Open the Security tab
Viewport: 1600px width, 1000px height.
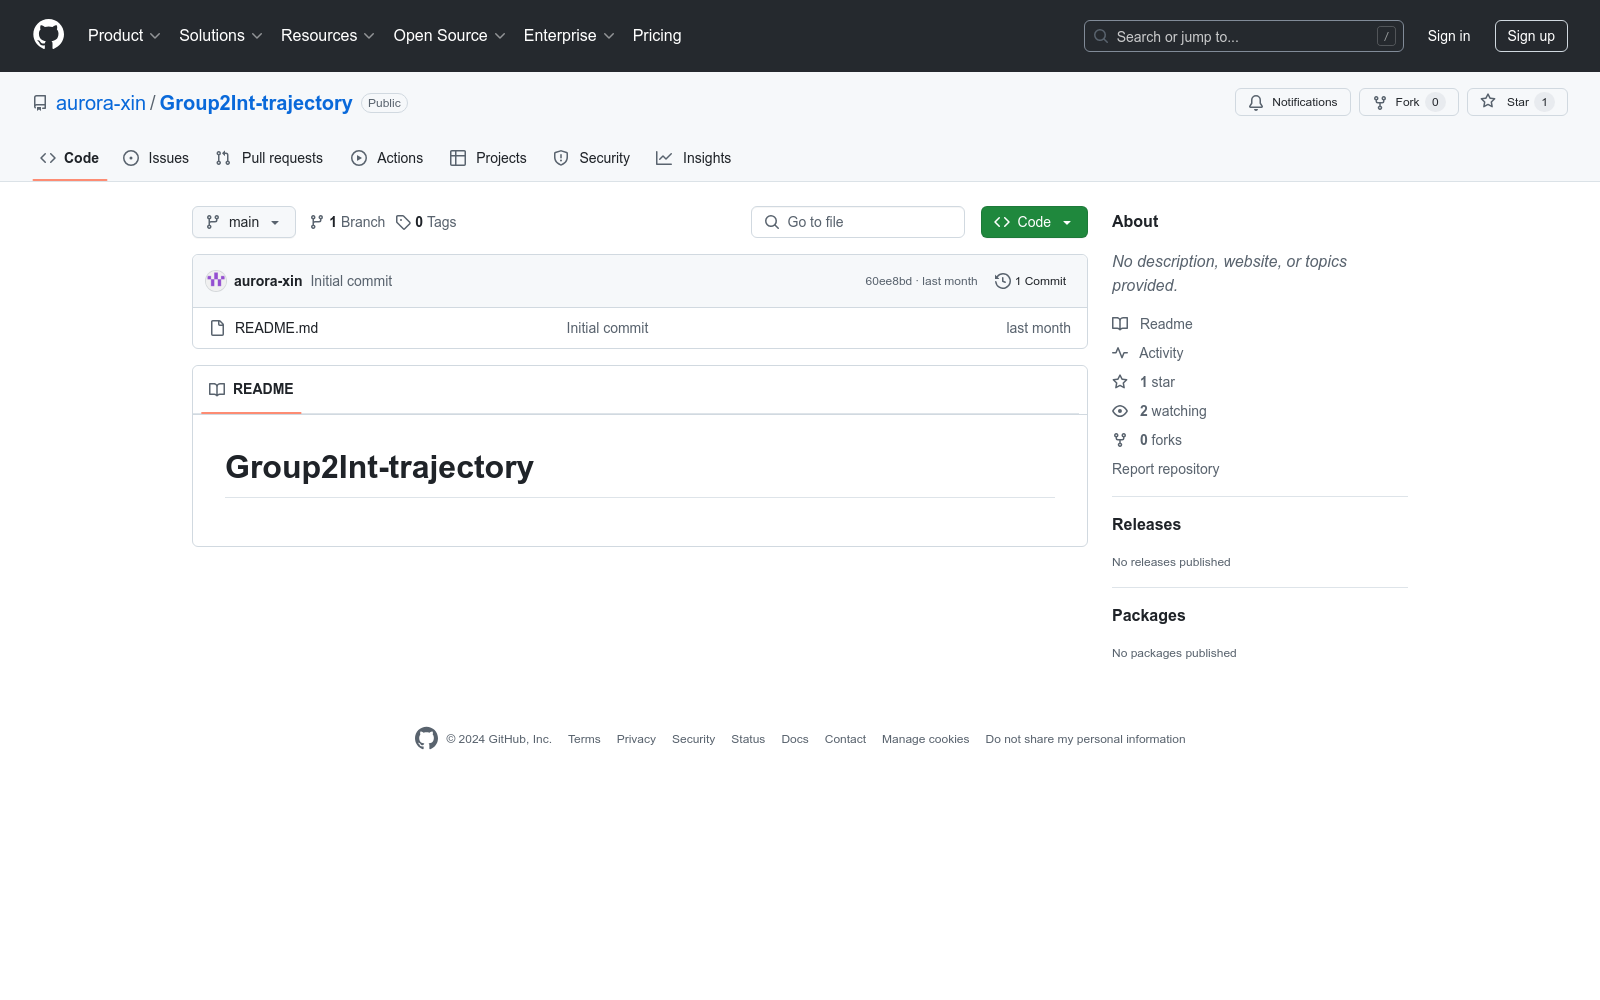click(592, 158)
